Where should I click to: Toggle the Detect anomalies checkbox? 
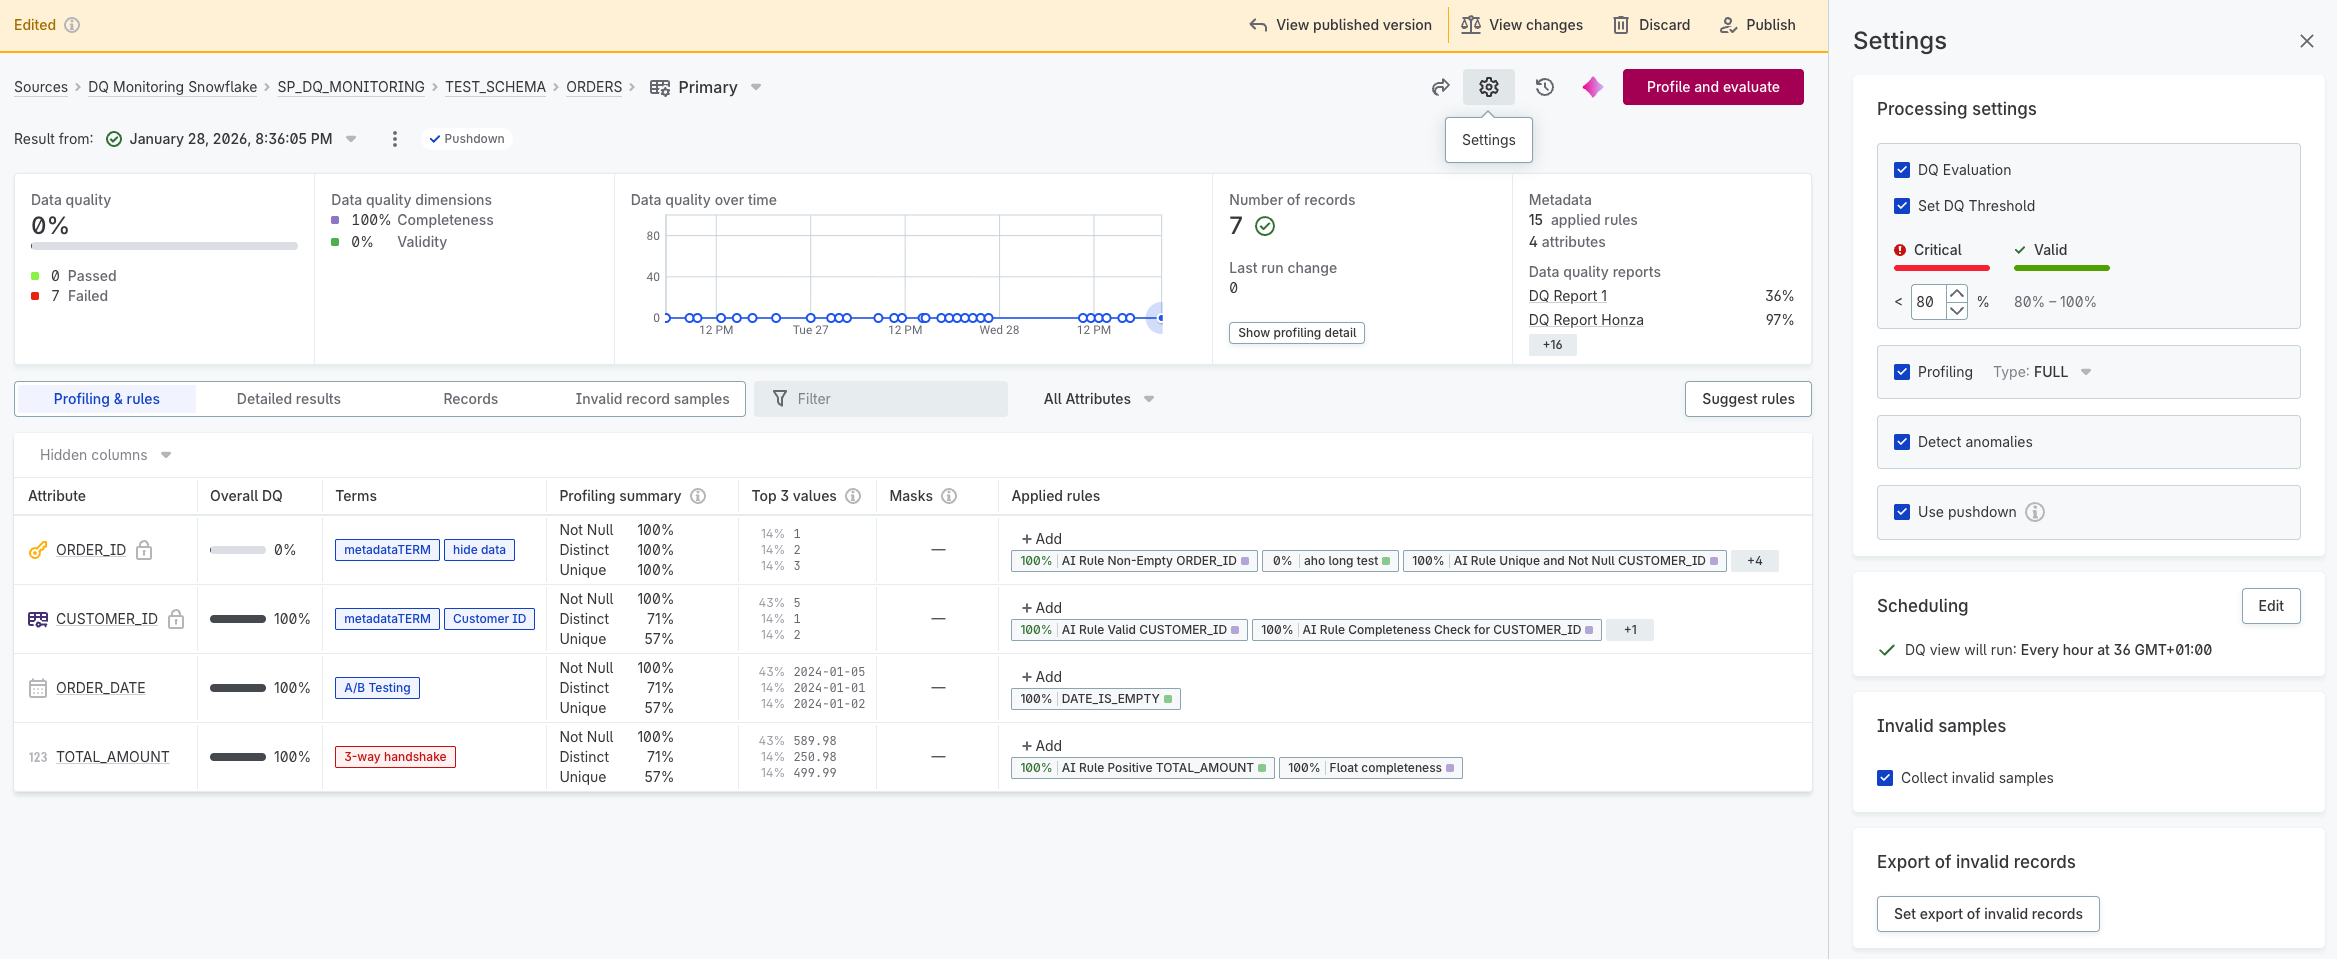tap(1902, 442)
